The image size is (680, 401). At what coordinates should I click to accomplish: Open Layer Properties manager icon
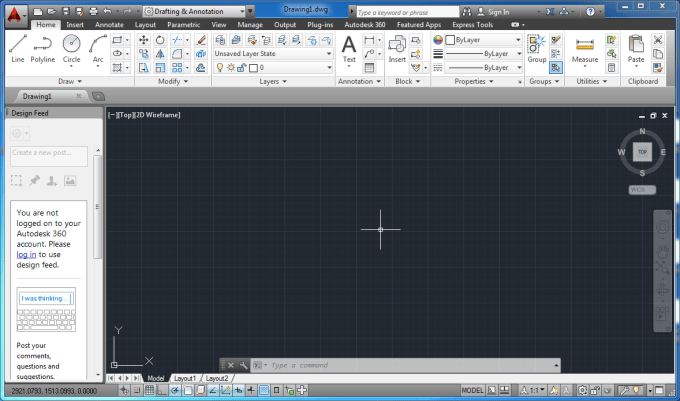tap(220, 40)
